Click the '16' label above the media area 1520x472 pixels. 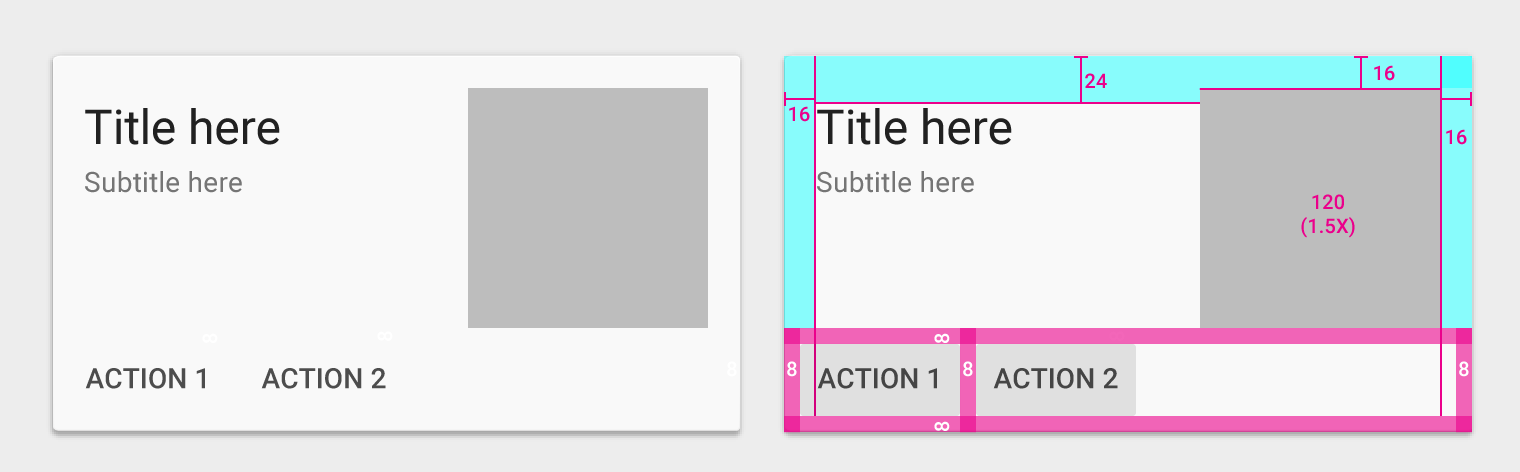click(x=1383, y=73)
